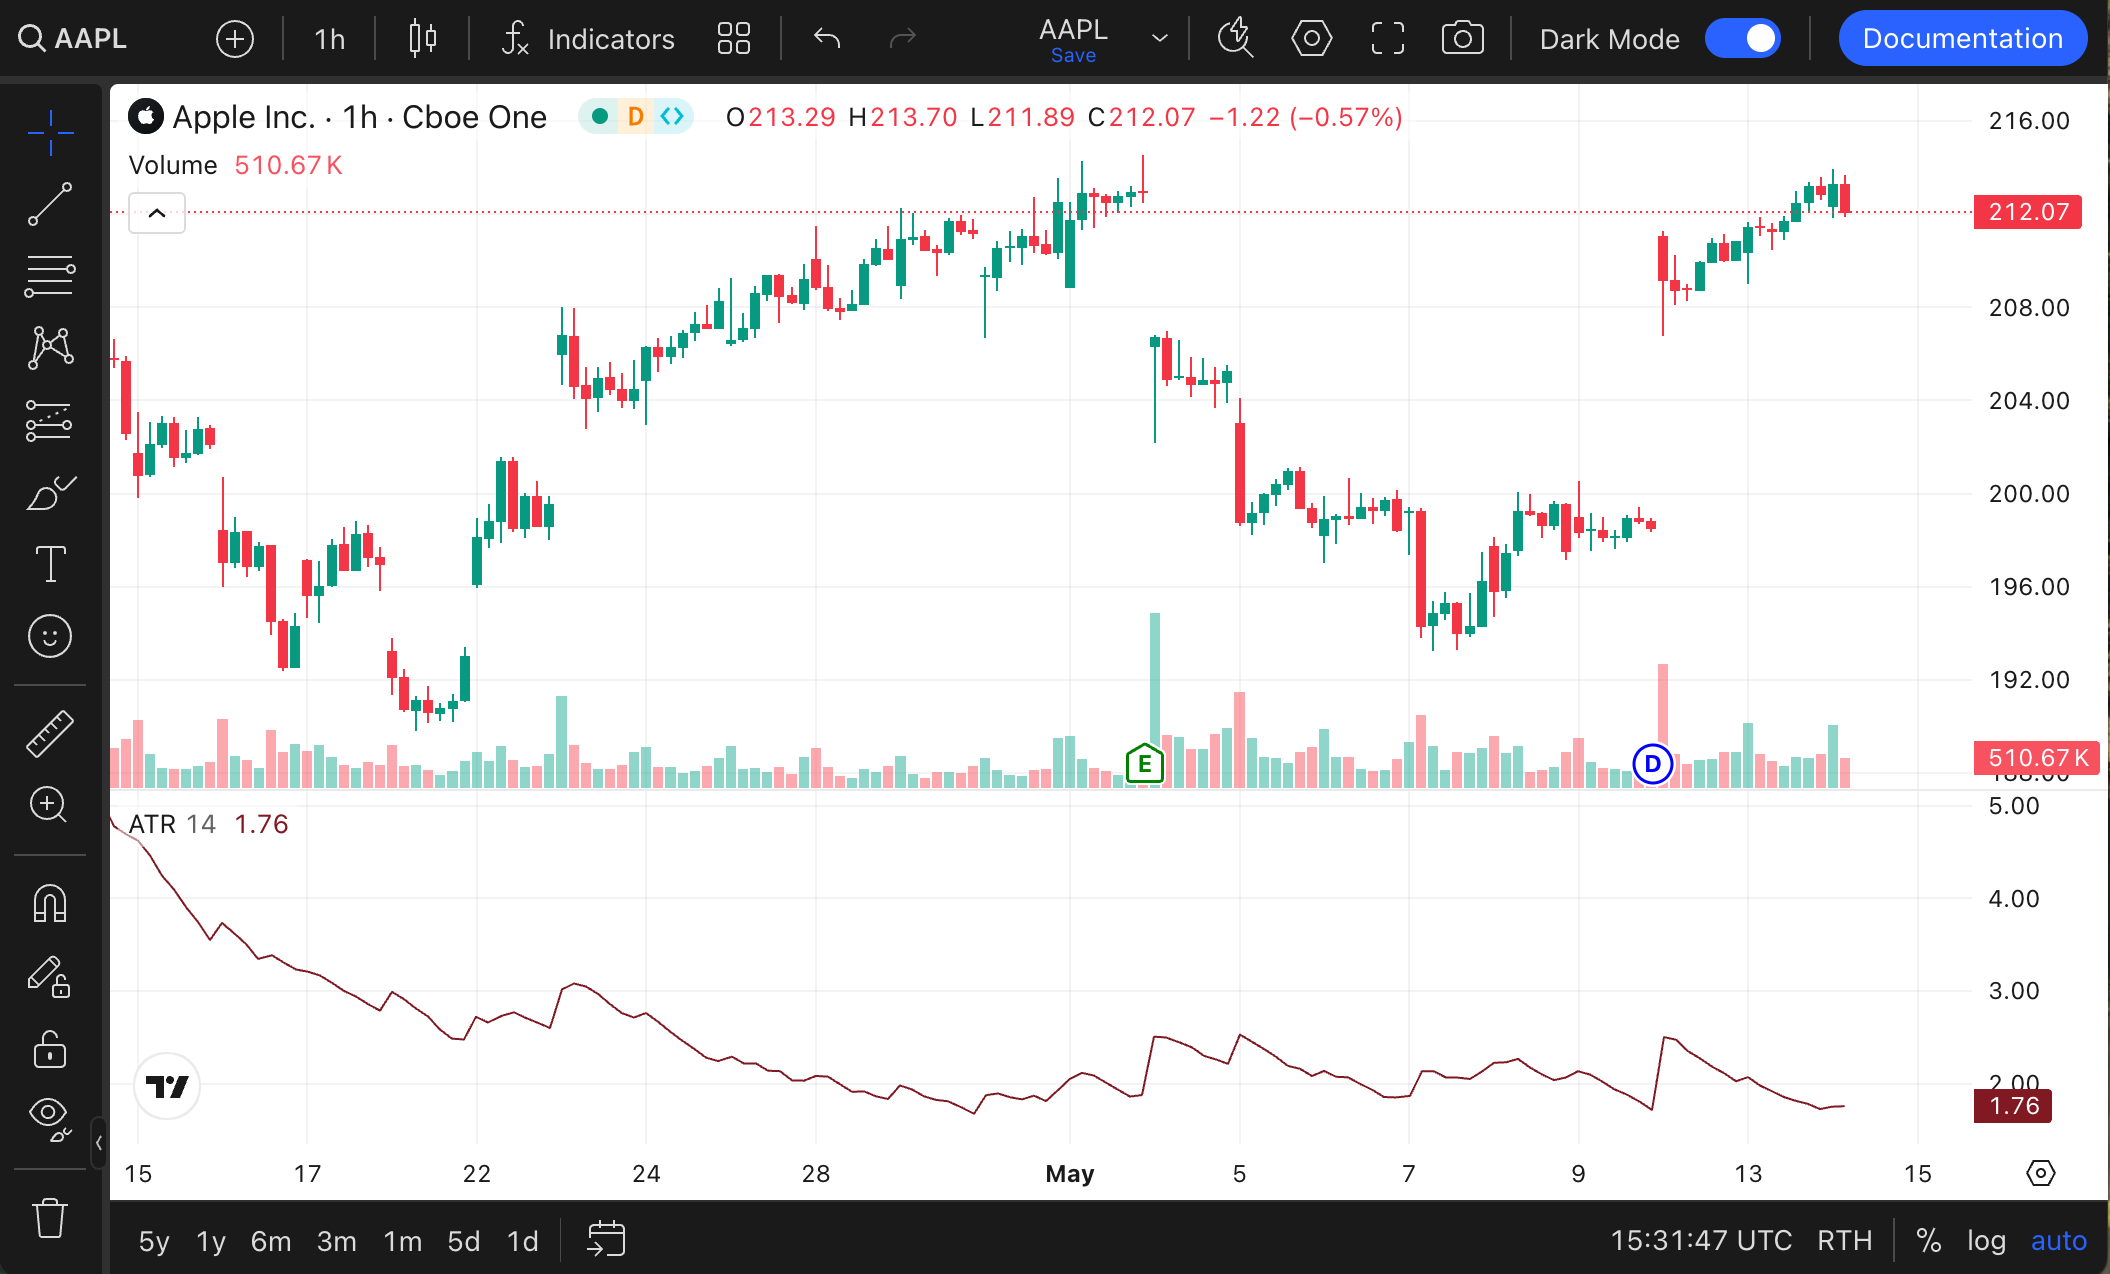Expand the AAPL Save layout dropdown
Viewport: 2110px width, 1274px height.
[1160, 39]
